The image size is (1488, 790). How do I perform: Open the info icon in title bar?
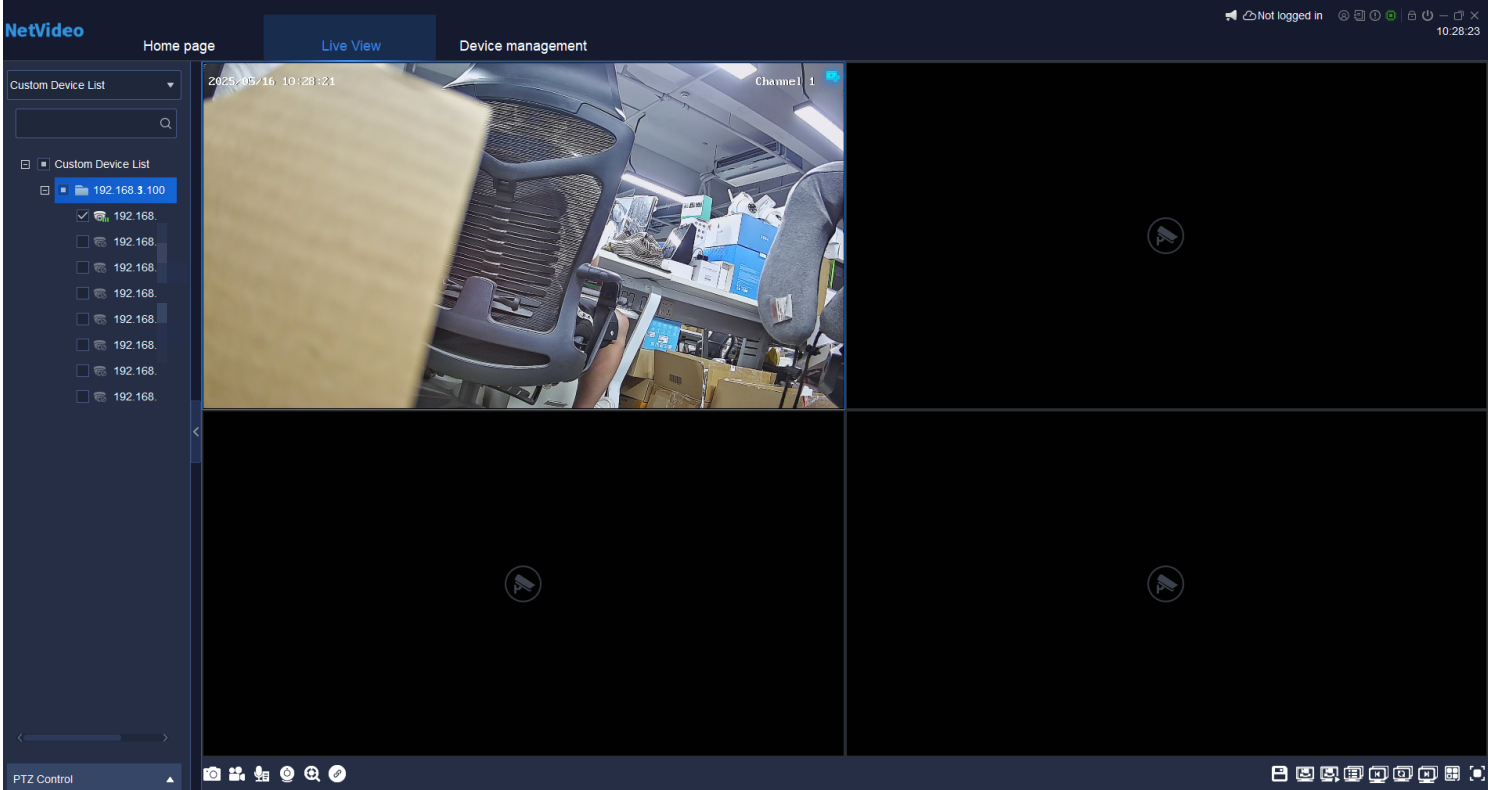[x=1375, y=16]
